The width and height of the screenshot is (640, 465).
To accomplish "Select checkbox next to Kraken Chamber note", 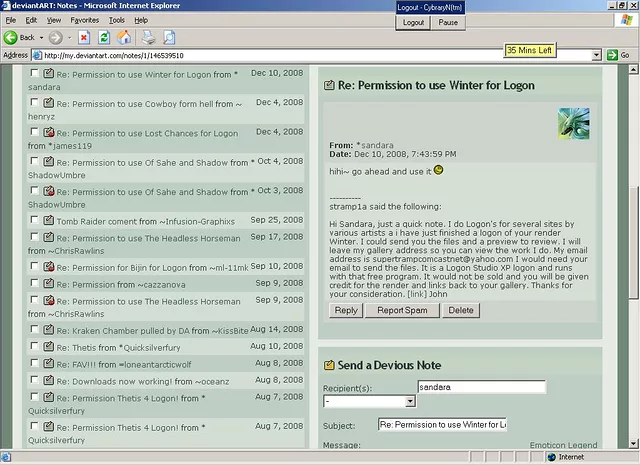I will coord(35,328).
